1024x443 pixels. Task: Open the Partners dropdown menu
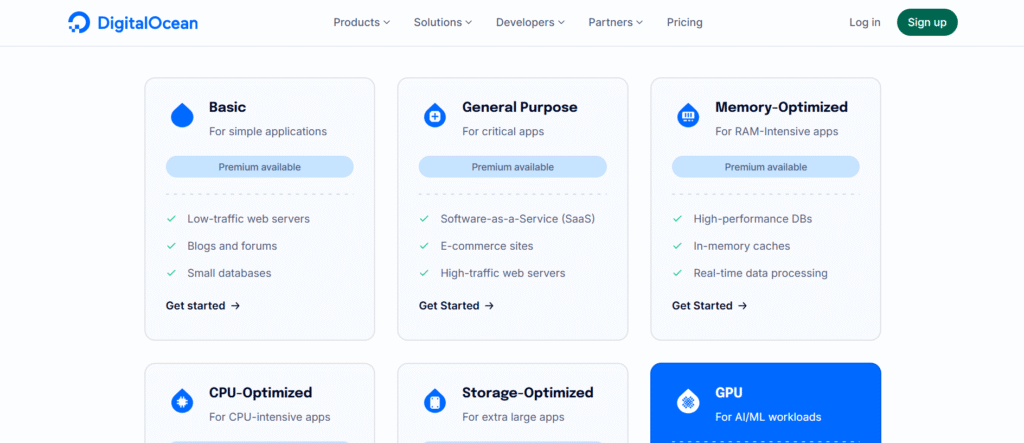tap(615, 22)
